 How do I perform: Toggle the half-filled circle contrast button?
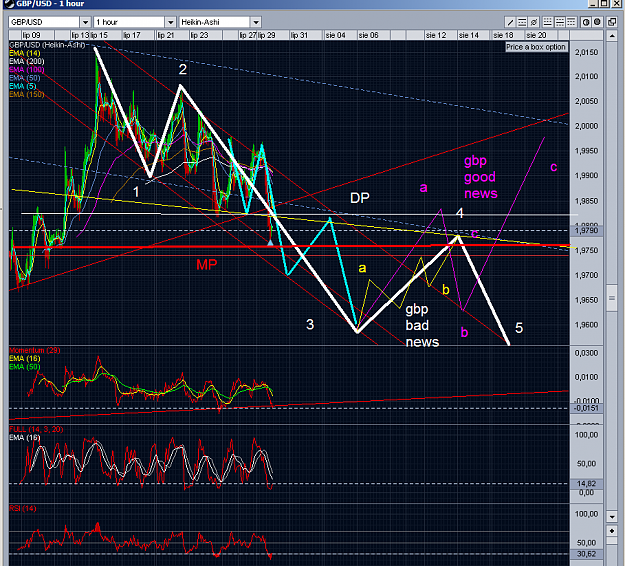(x=586, y=22)
